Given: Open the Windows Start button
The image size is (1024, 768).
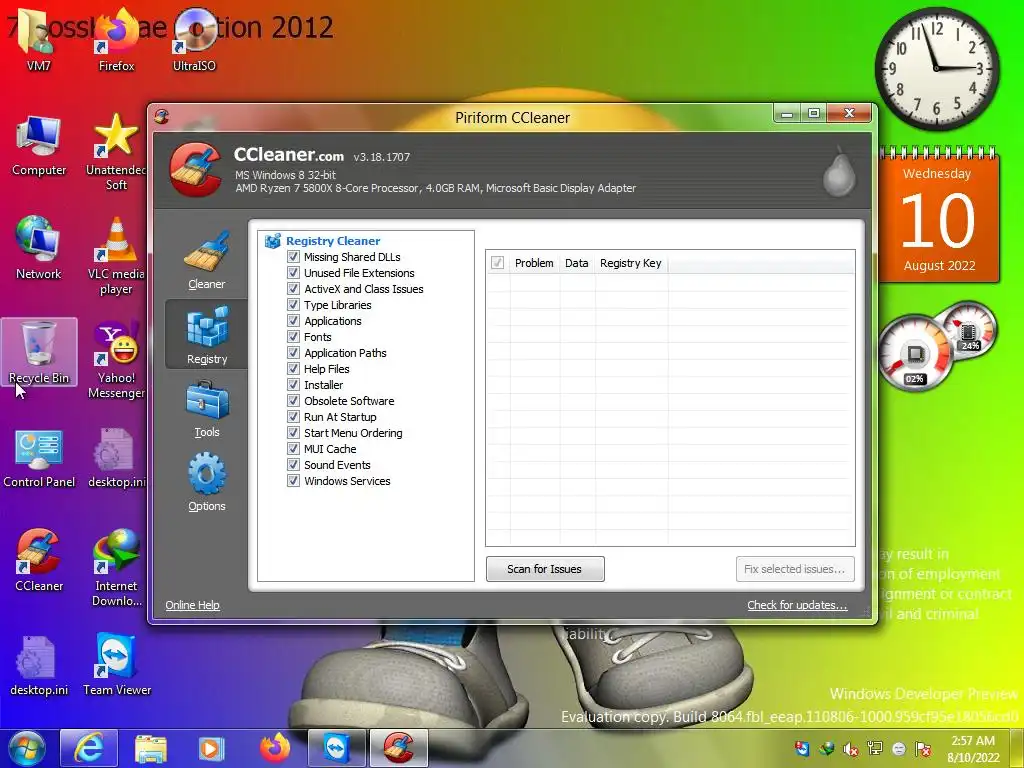Looking at the screenshot, I should coord(27,749).
